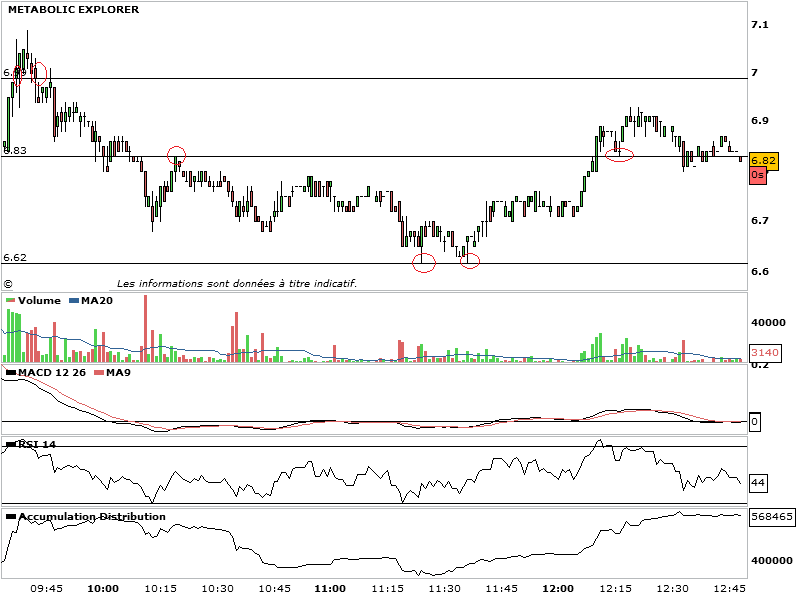
Task: Click the 11:15 time axis label
Action: pos(387,589)
